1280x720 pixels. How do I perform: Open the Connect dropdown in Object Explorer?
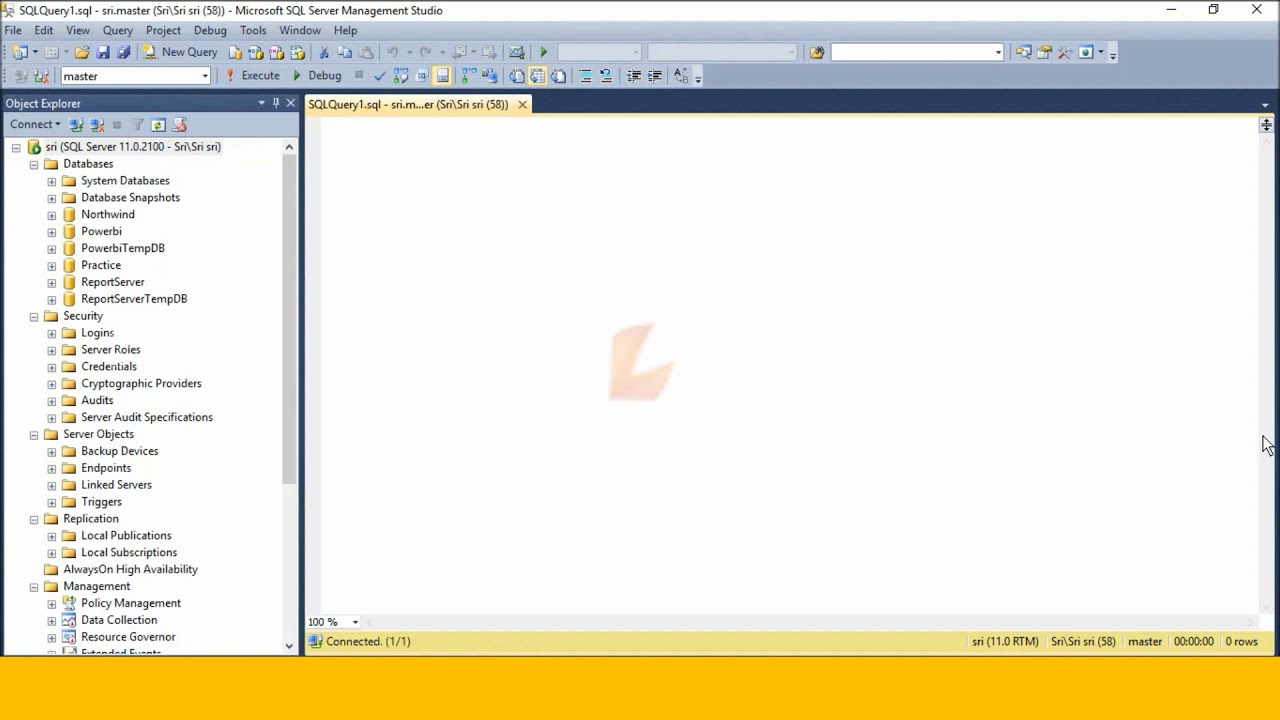click(x=35, y=125)
